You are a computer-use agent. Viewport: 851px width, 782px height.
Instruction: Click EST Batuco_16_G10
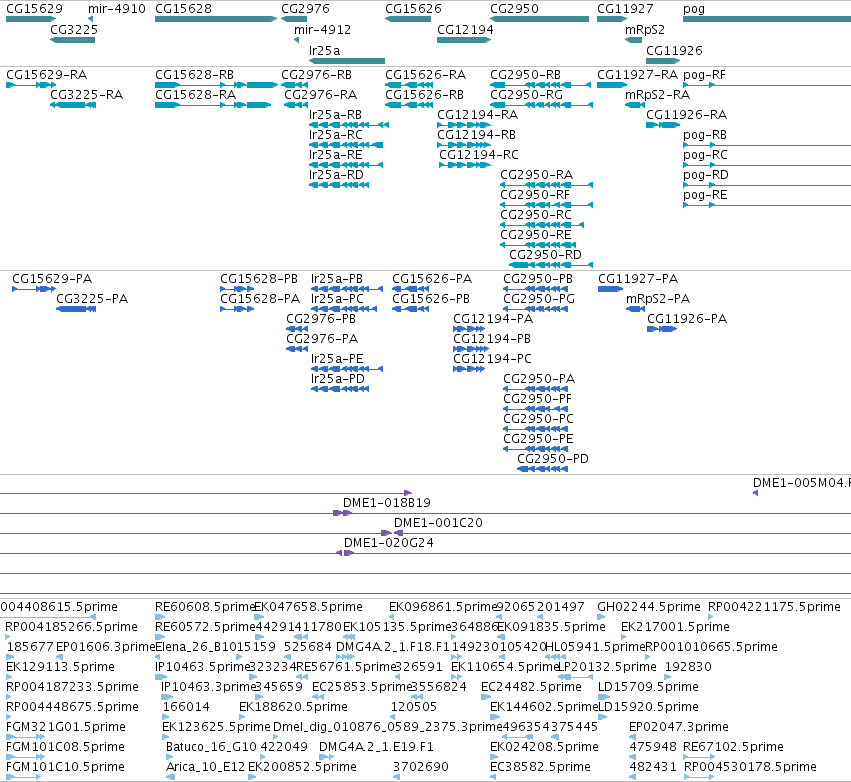coord(211,747)
